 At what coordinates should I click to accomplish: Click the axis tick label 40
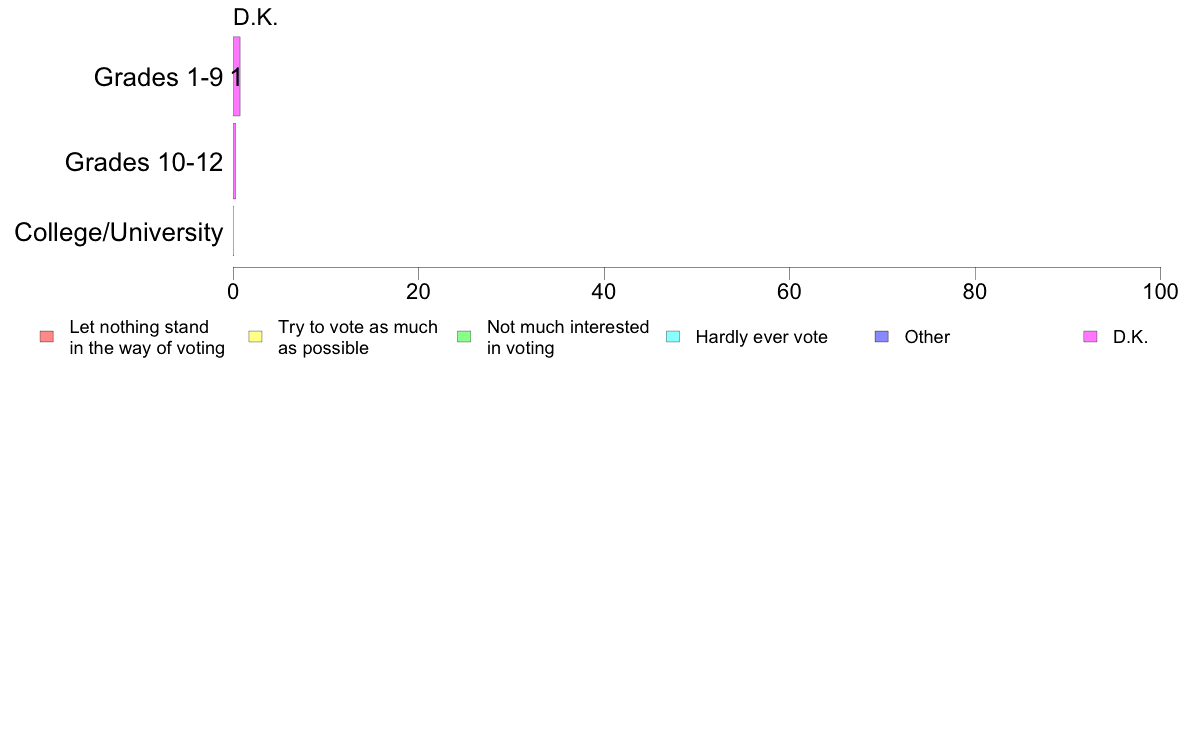604,292
